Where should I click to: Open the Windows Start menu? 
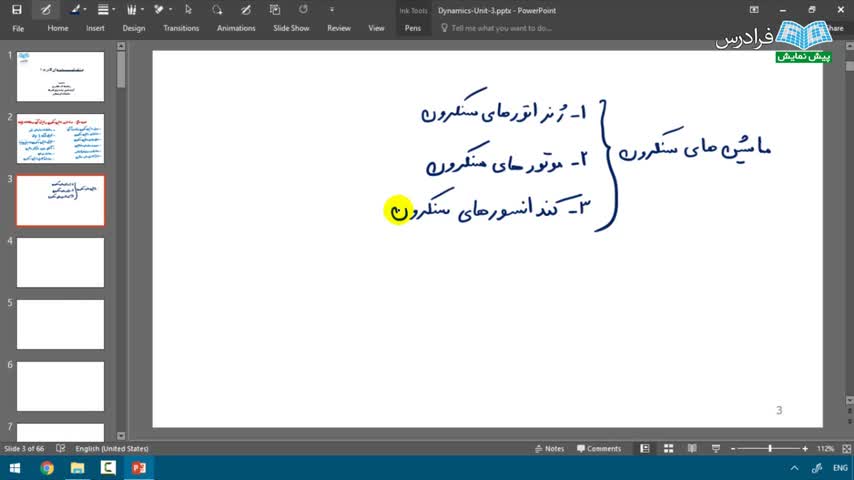(15, 468)
